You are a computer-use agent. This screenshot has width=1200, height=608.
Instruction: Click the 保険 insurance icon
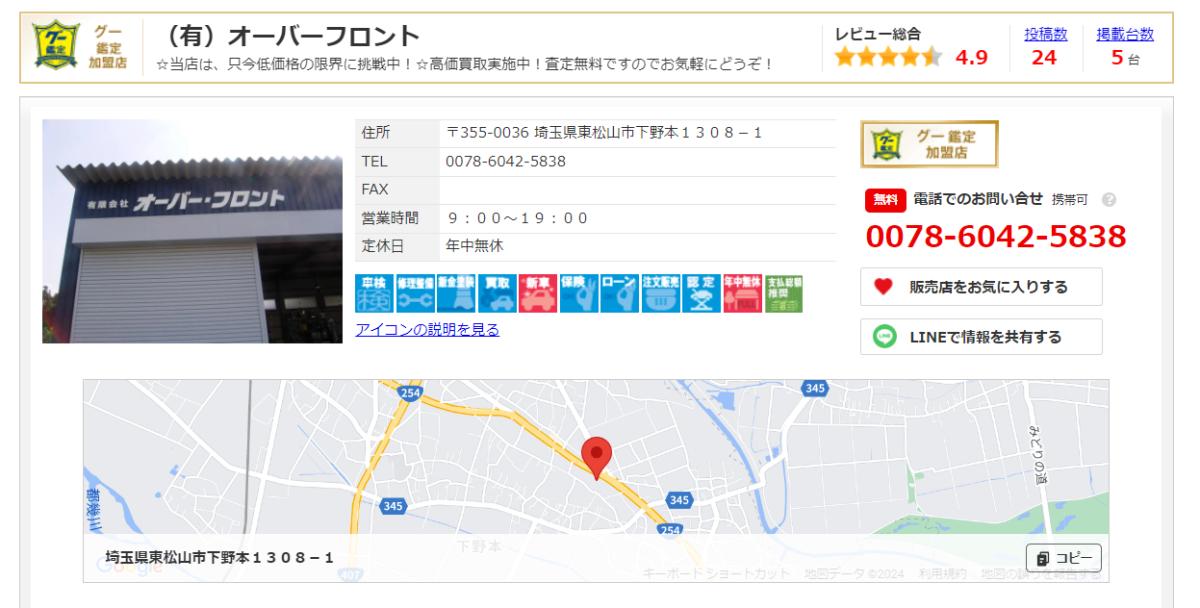[x=579, y=293]
